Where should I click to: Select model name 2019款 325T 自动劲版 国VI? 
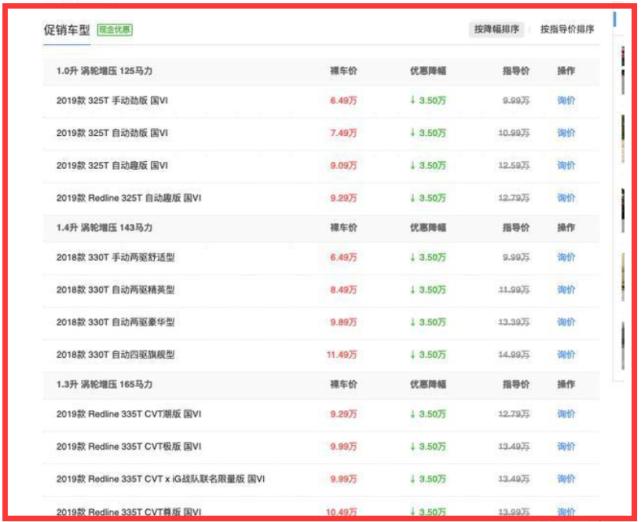point(112,133)
